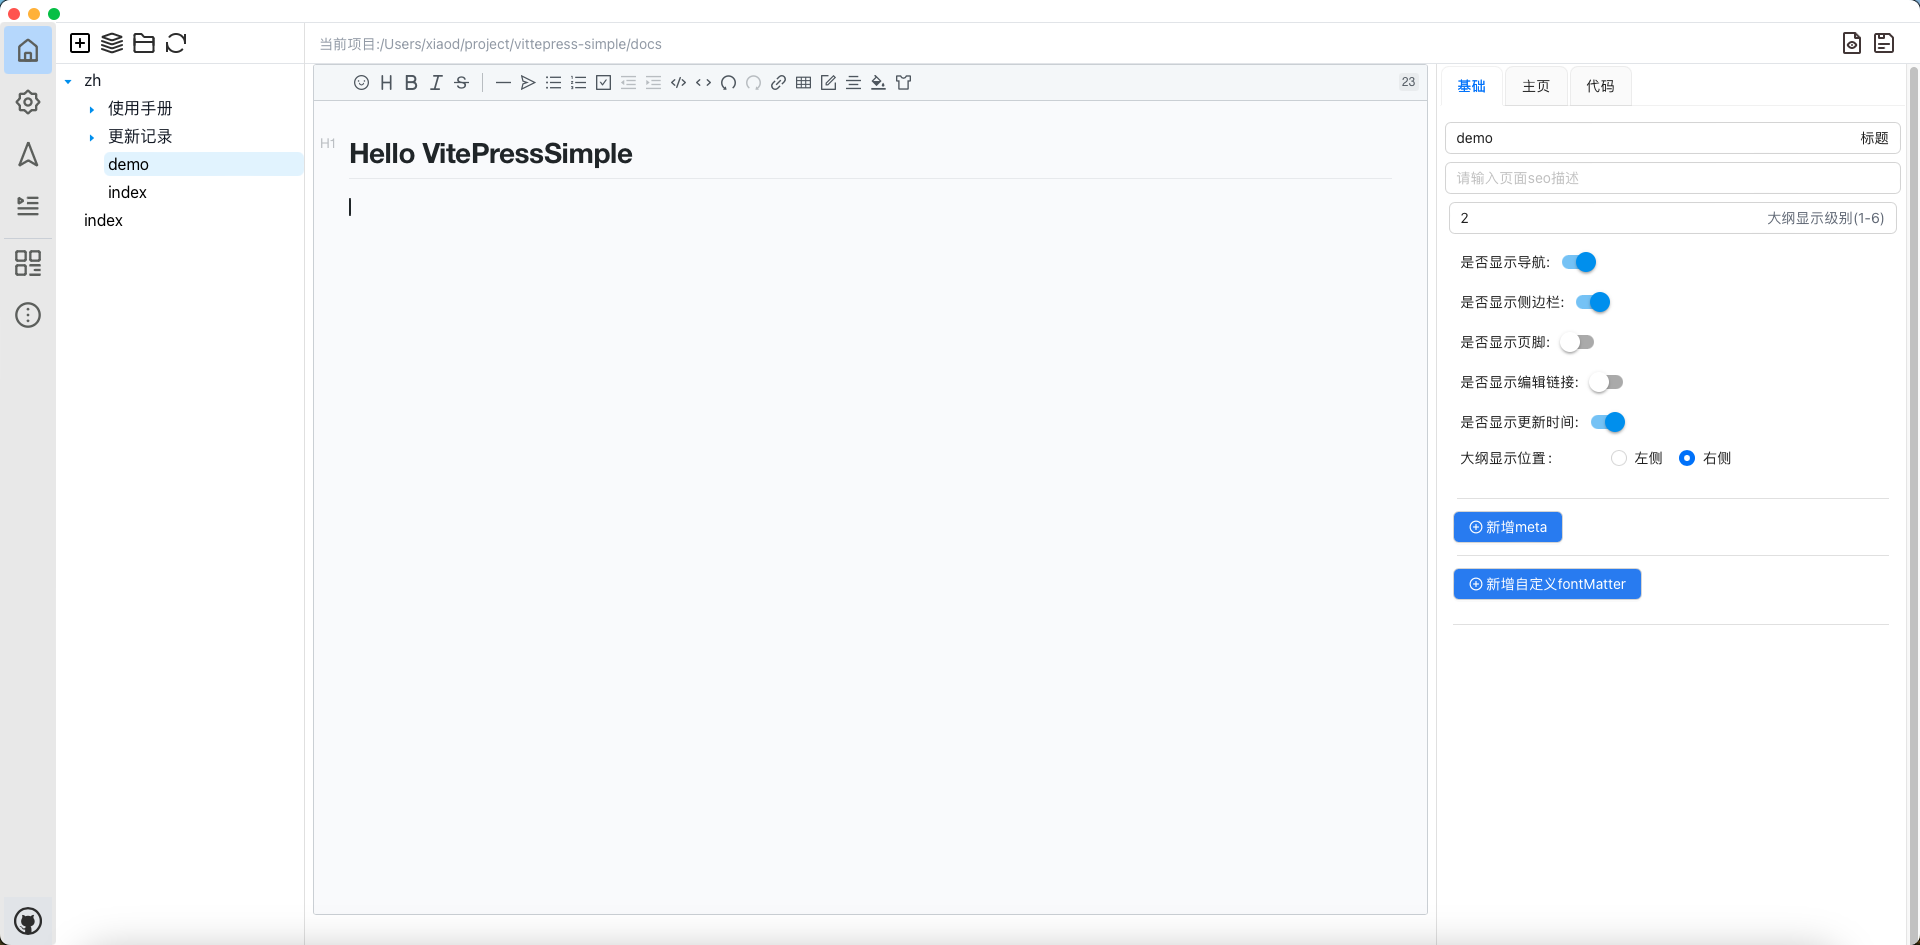The height and width of the screenshot is (945, 1920).
Task: Toggle 是否显示侧边栏 switch
Action: (1593, 302)
